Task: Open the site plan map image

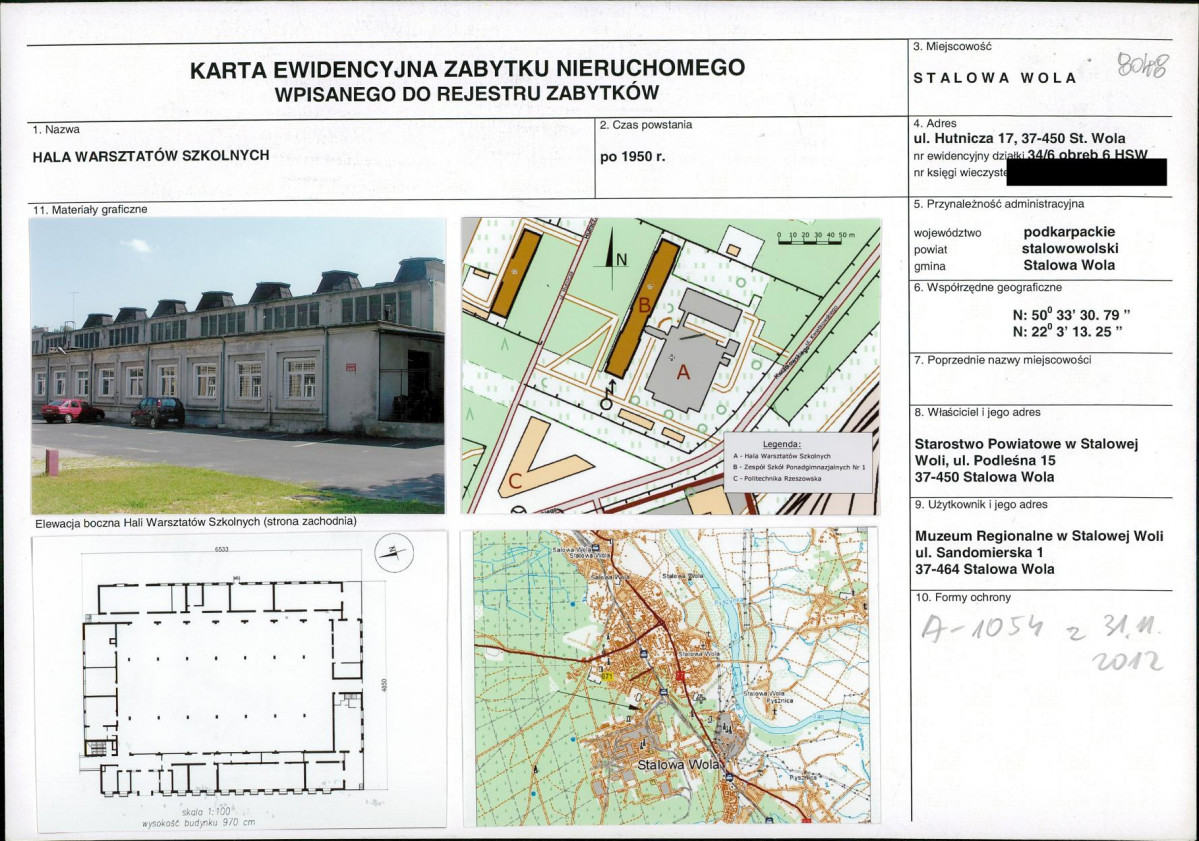Action: pos(671,365)
